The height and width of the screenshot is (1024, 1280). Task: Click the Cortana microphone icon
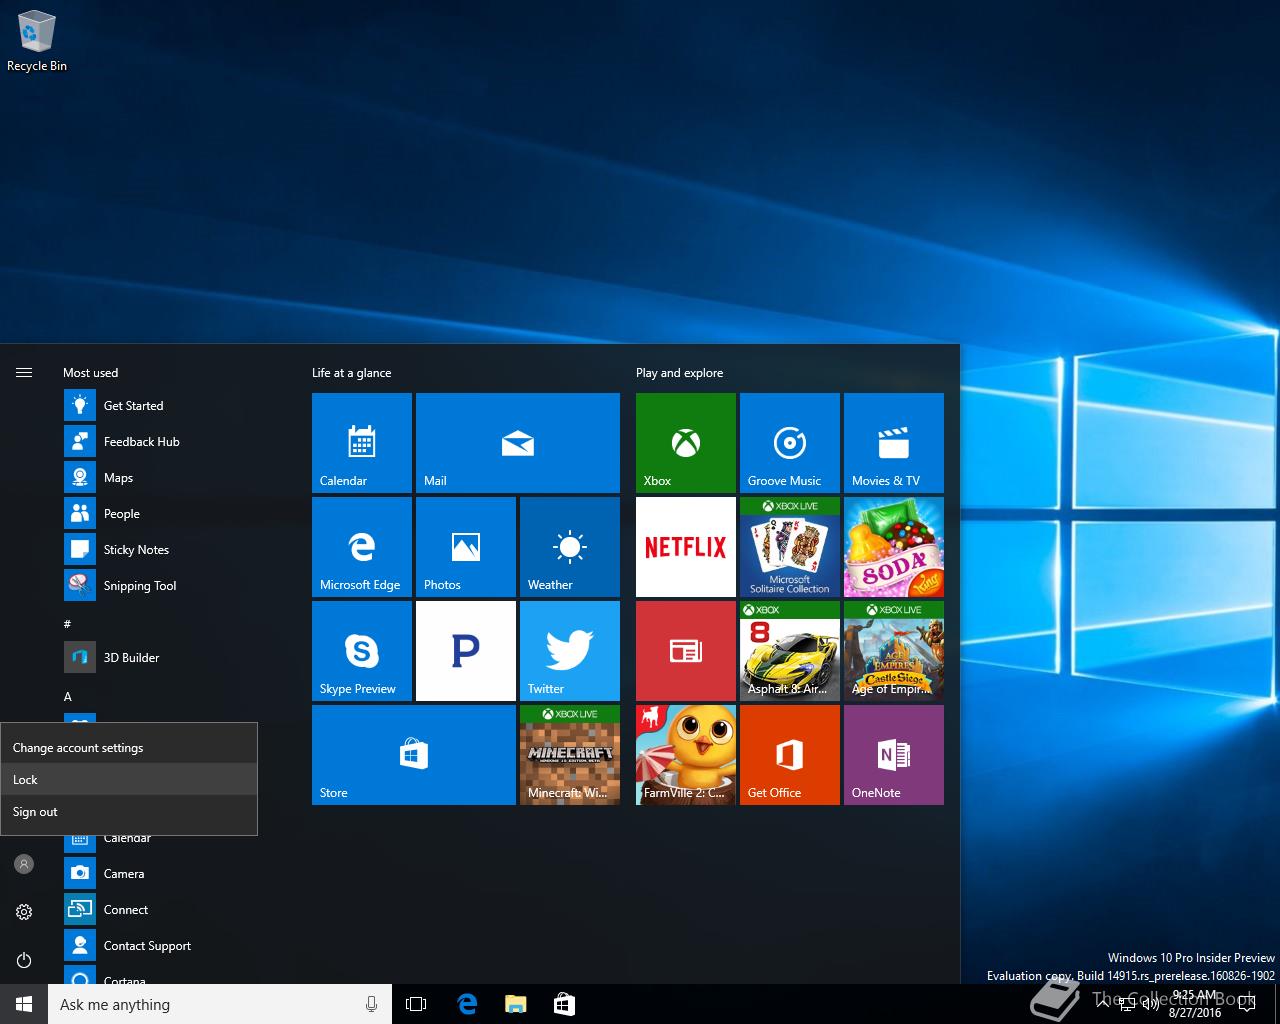coord(372,1004)
